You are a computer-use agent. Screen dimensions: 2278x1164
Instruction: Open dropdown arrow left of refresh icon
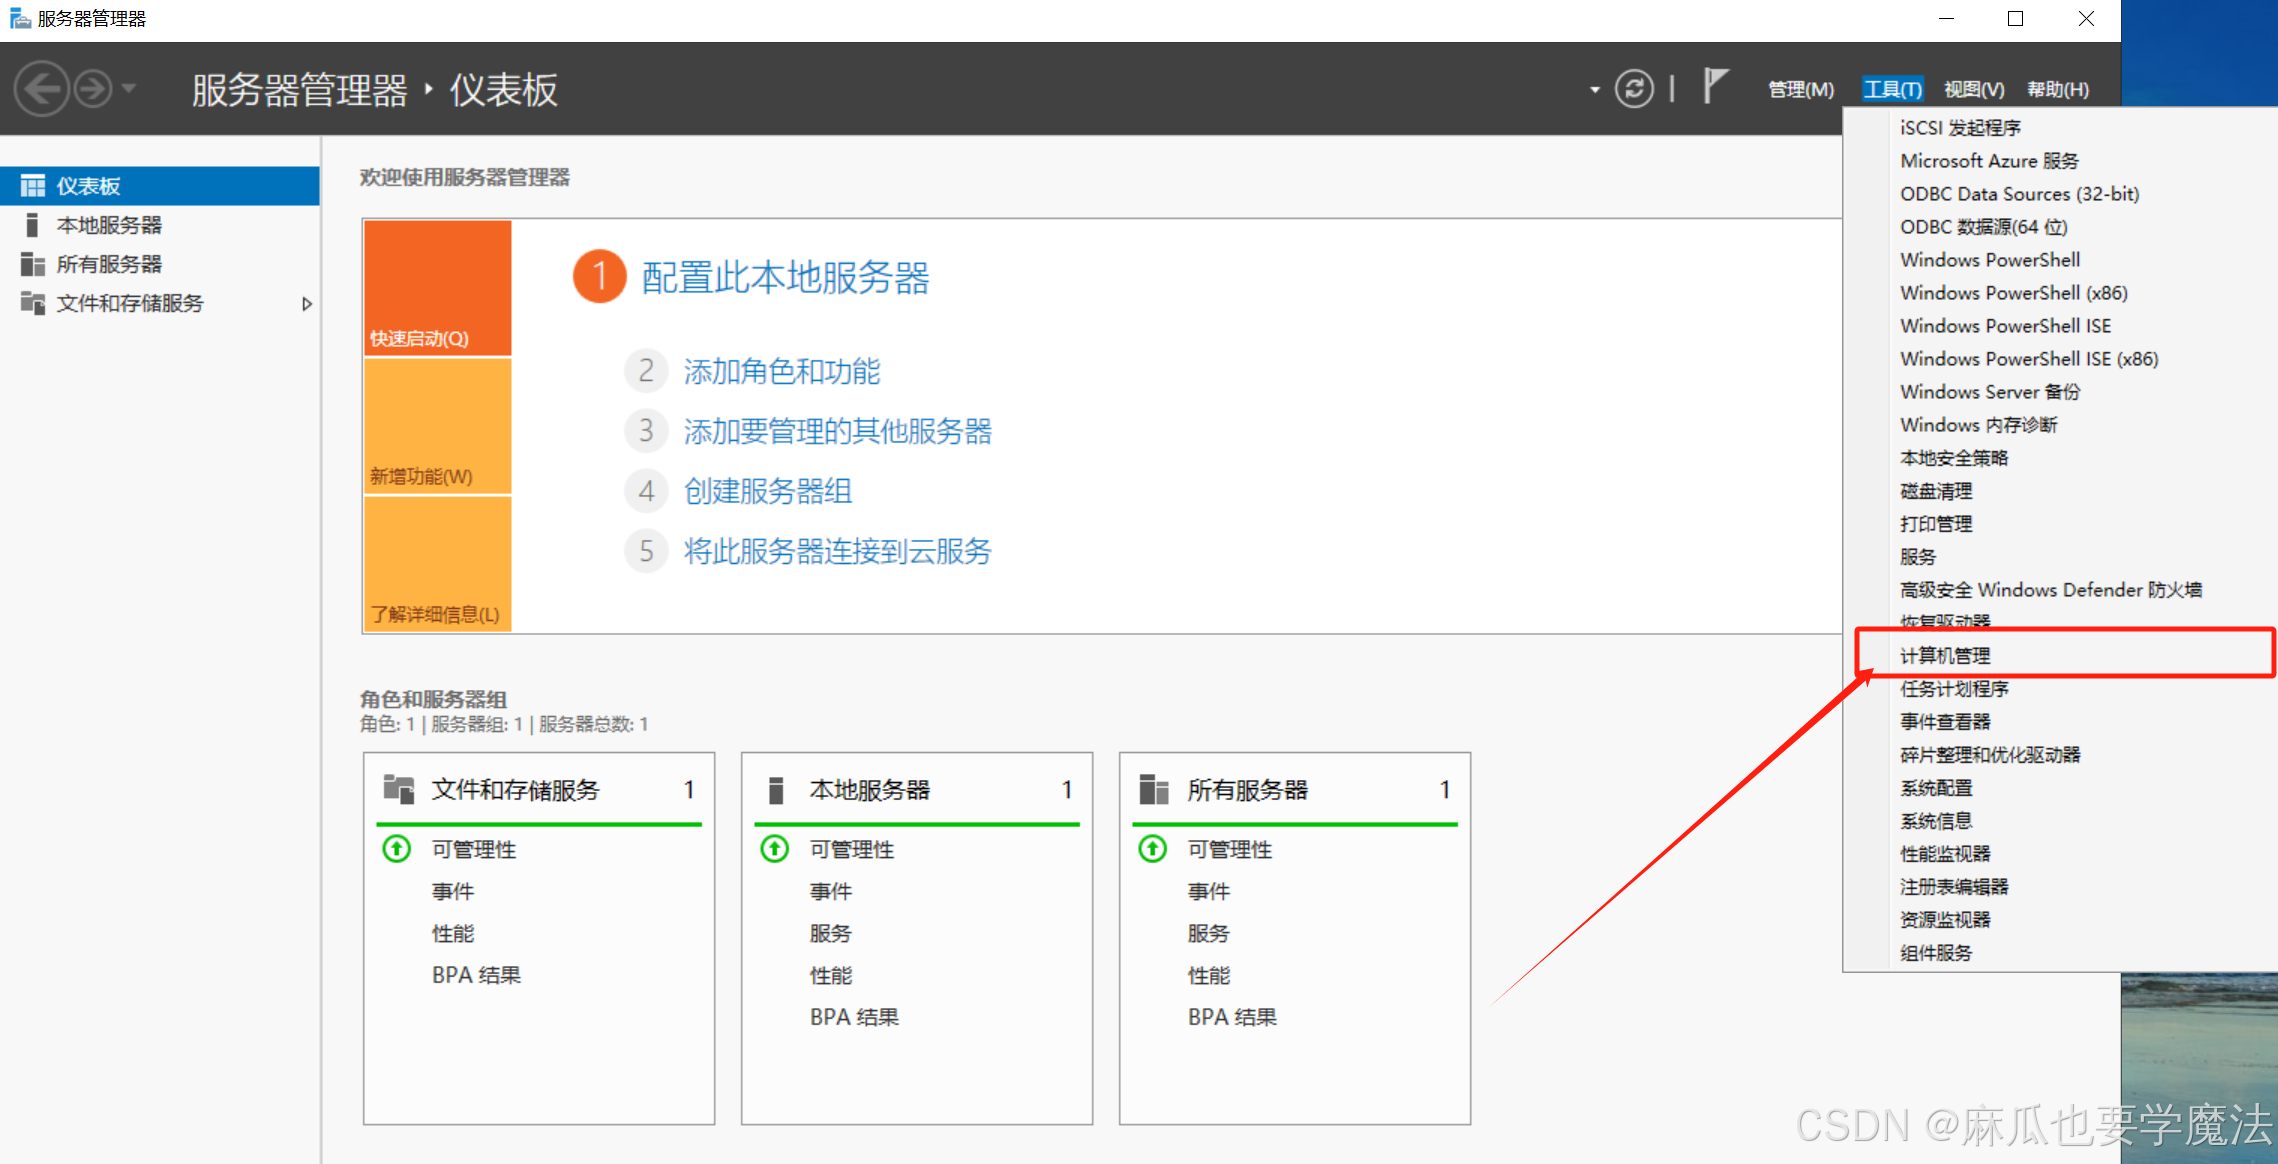(x=1595, y=90)
